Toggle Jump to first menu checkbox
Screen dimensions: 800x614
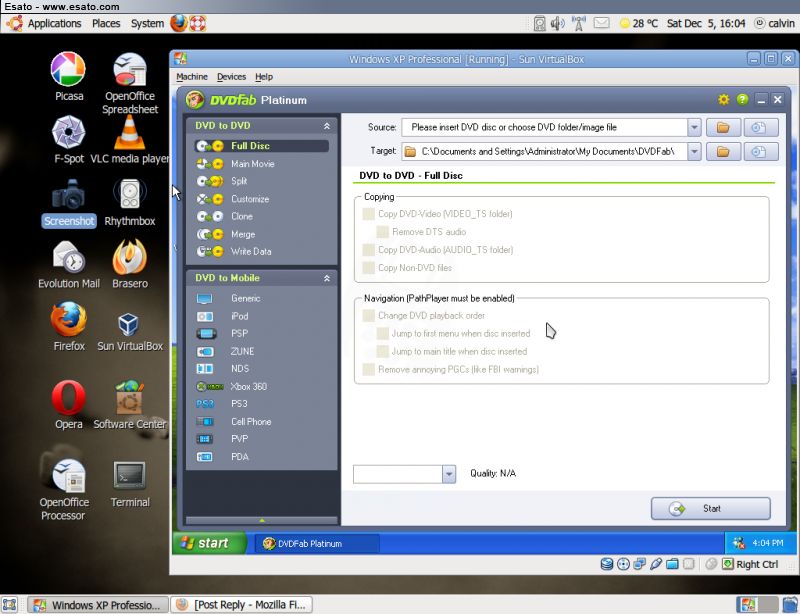[x=383, y=333]
